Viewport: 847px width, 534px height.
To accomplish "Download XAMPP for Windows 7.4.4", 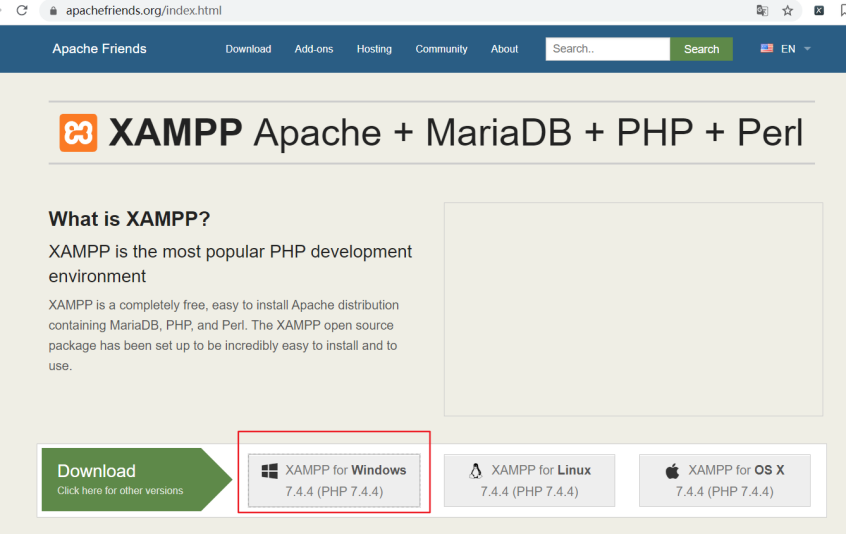I will point(334,481).
